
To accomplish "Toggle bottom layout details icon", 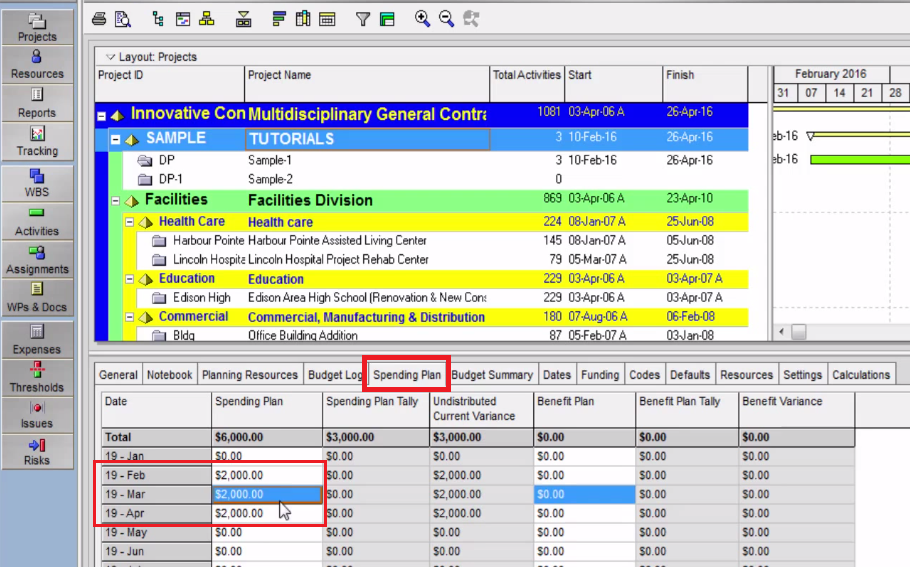I will pos(243,19).
